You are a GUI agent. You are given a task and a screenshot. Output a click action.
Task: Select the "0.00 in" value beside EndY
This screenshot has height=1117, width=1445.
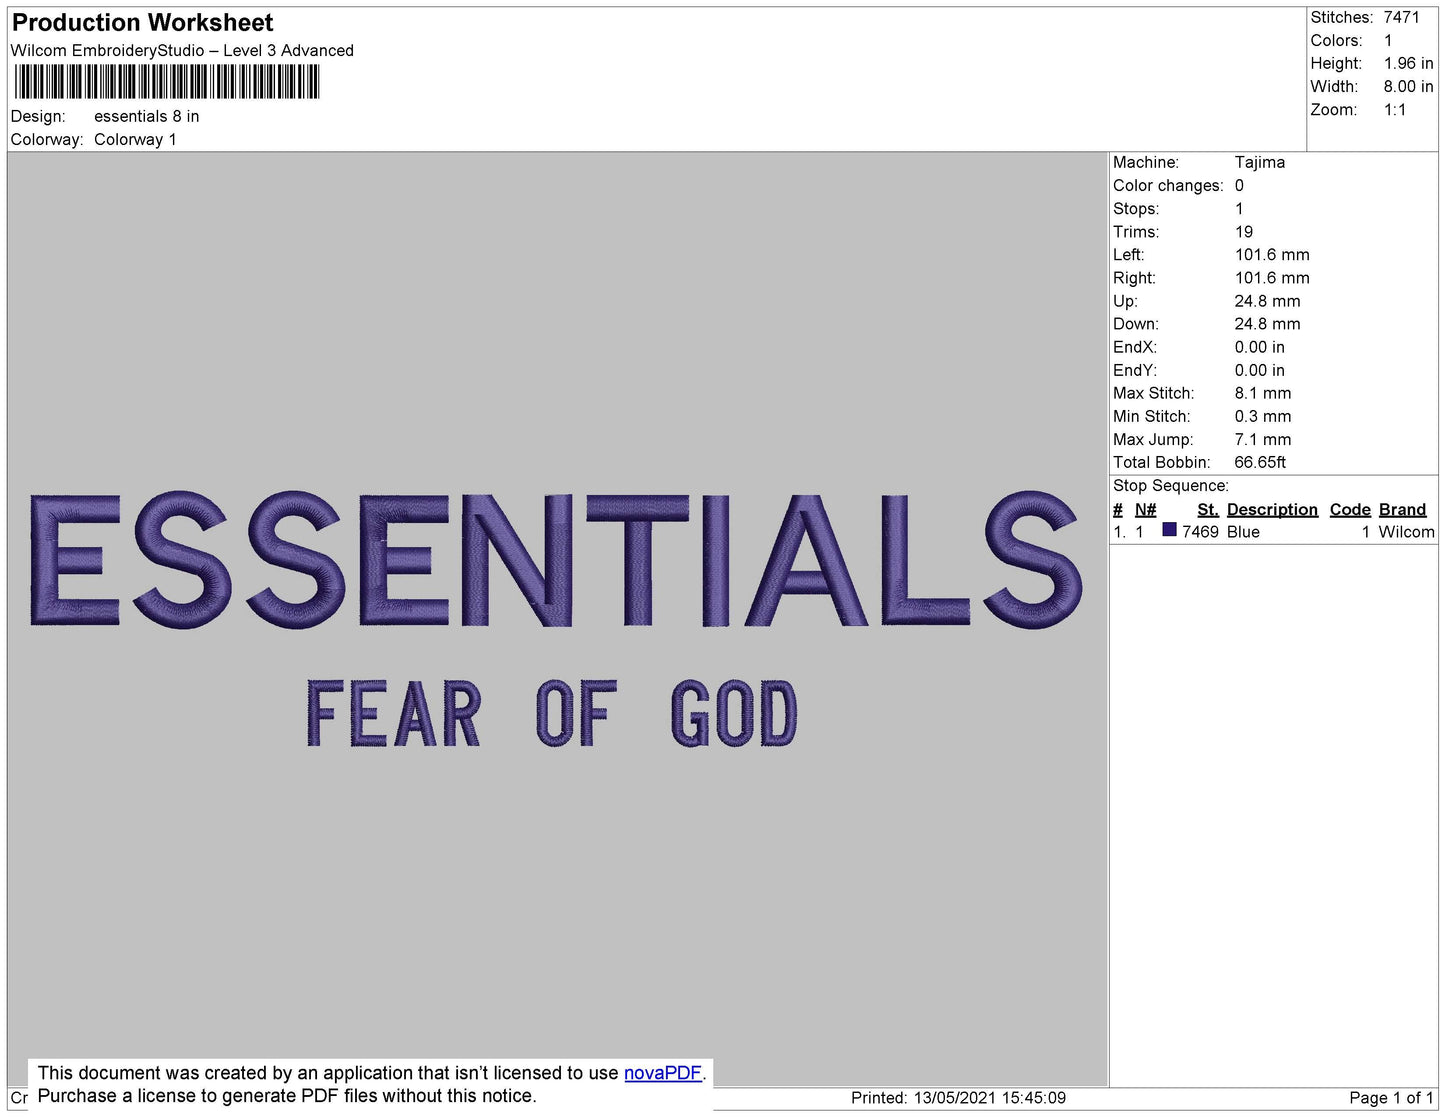[1260, 369]
